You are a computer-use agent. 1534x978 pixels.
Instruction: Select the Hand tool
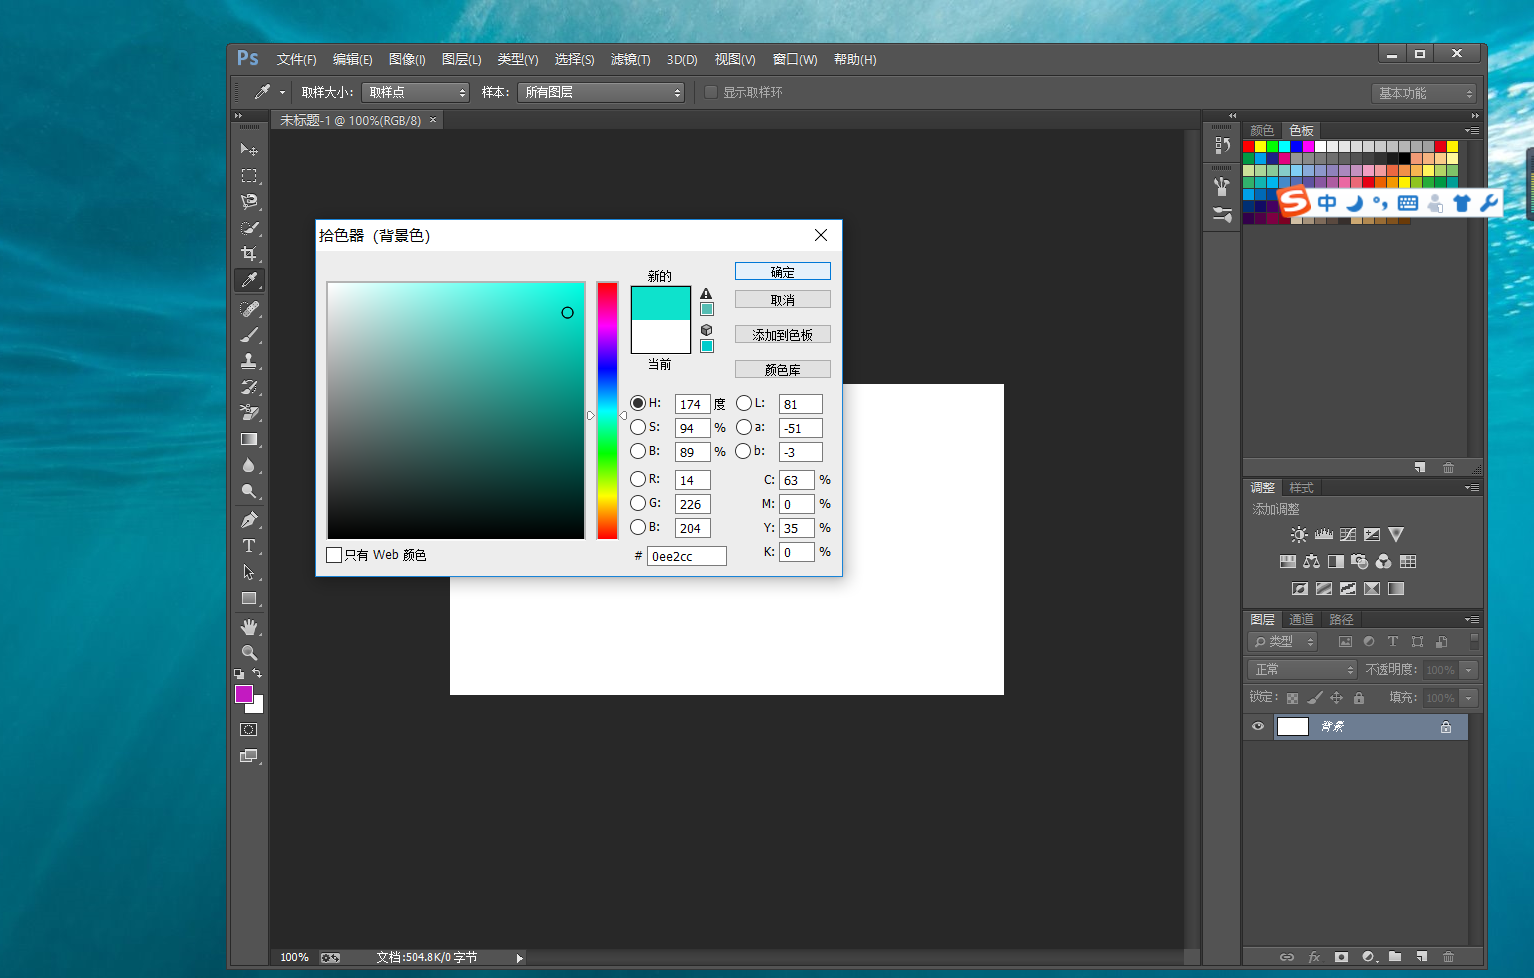pyautogui.click(x=249, y=627)
